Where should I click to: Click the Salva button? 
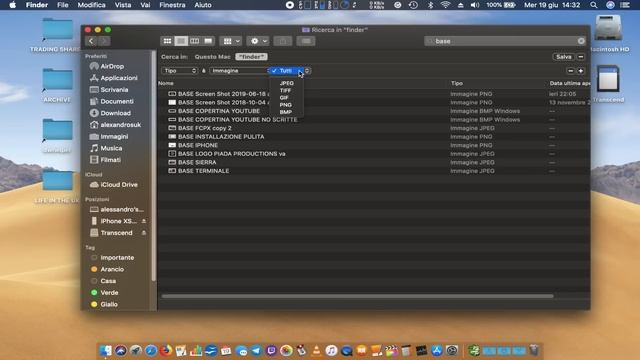coord(563,57)
